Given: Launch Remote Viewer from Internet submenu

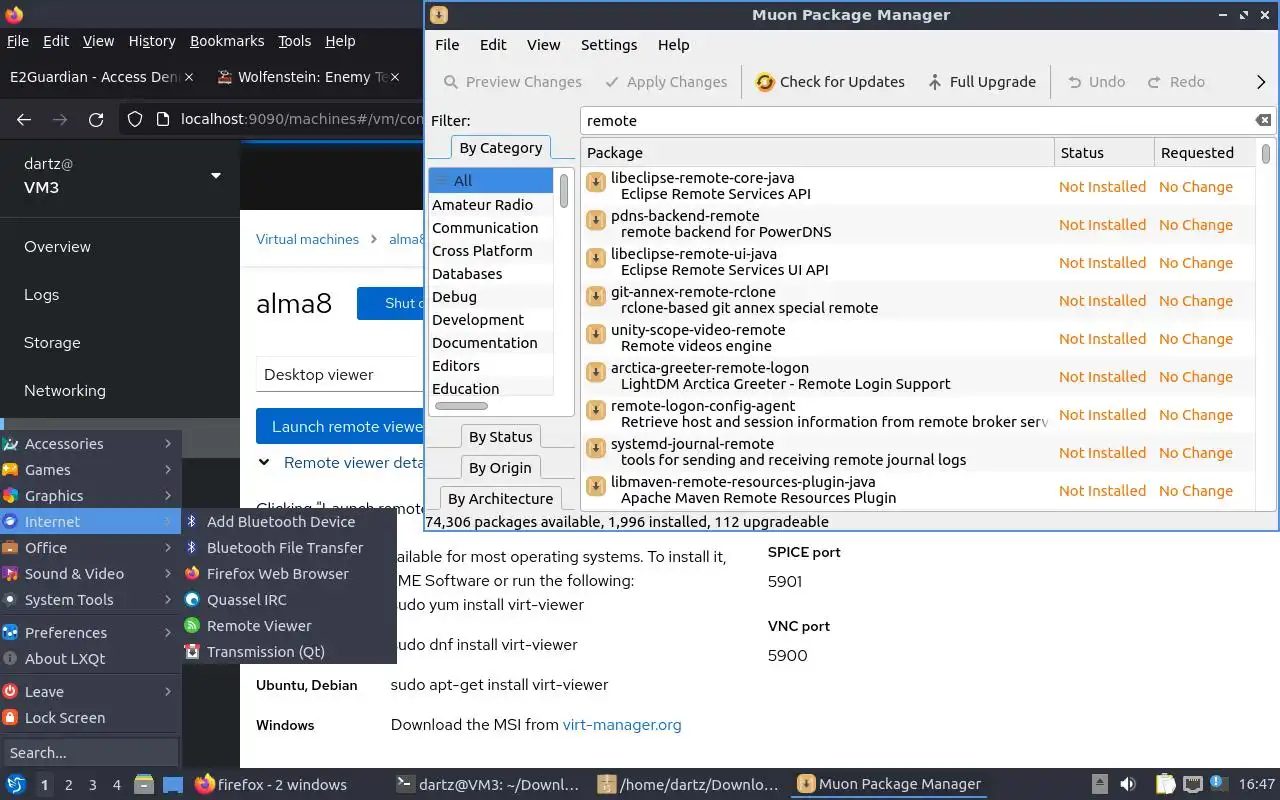Looking at the screenshot, I should [289, 626].
